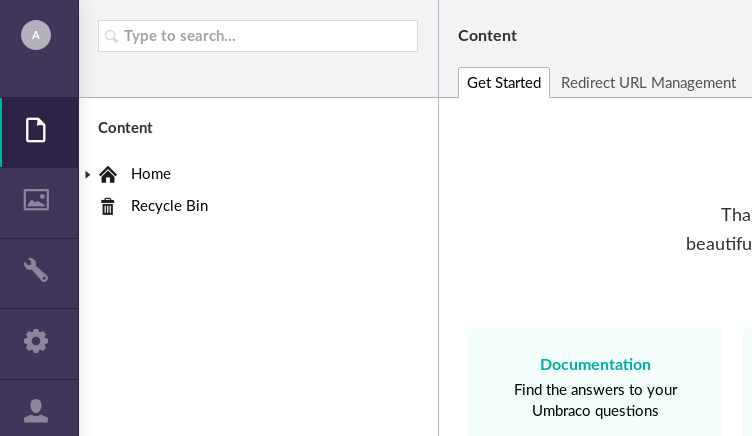Go to the Users section
The height and width of the screenshot is (436, 752).
click(36, 410)
